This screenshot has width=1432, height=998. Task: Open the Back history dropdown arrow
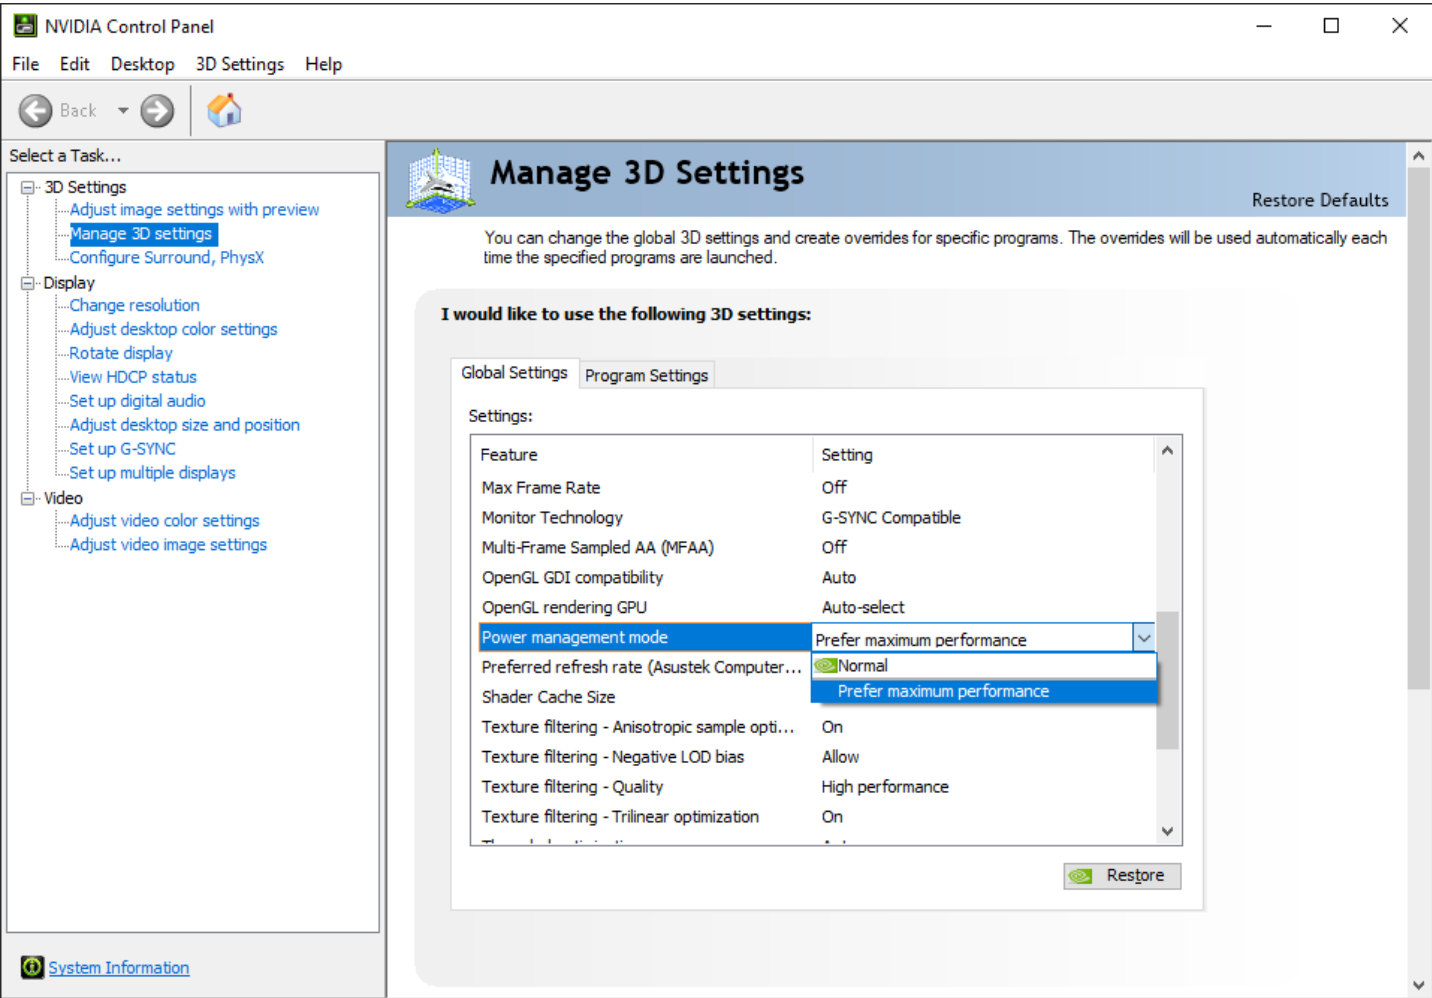click(x=123, y=111)
